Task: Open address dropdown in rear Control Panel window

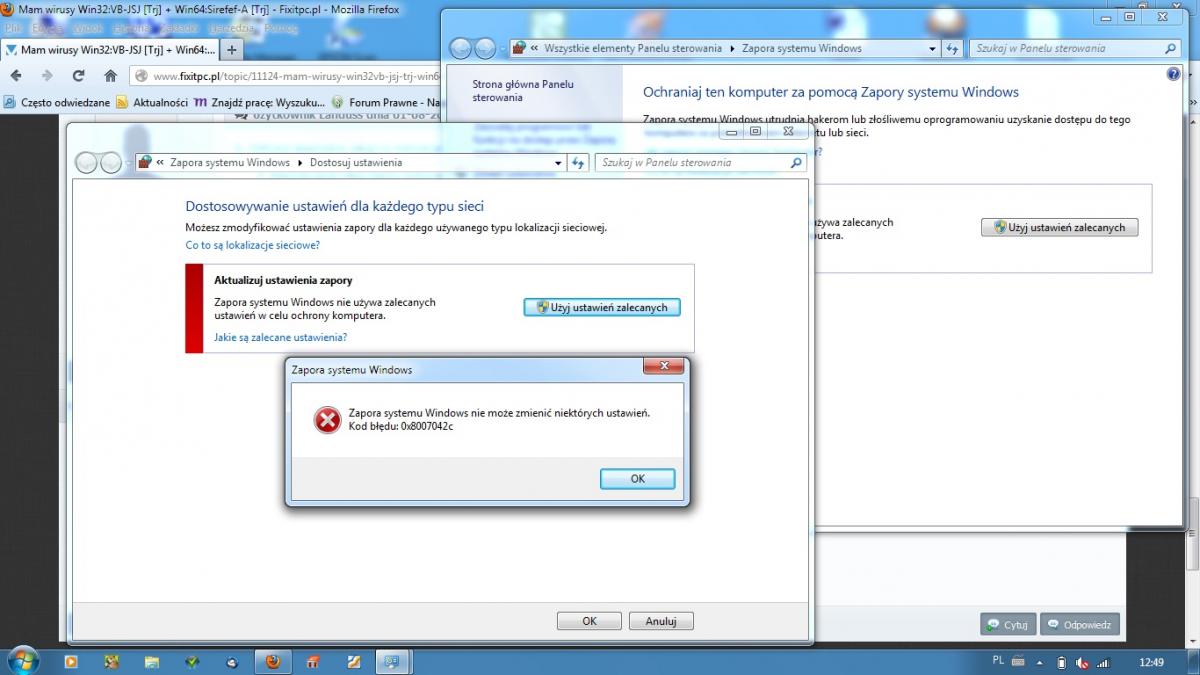Action: pyautogui.click(x=932, y=48)
